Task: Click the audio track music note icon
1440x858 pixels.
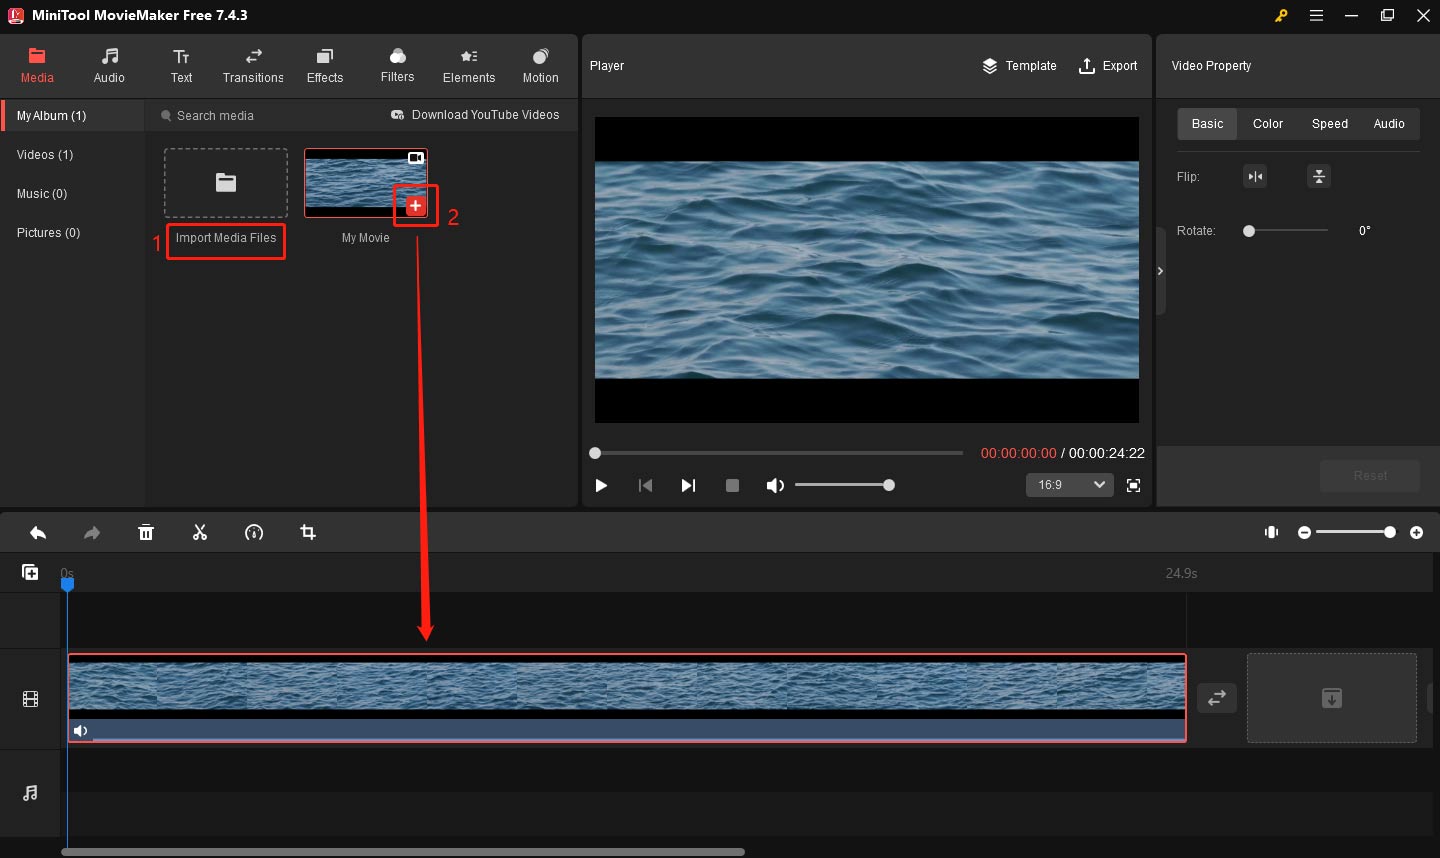Action: (30, 793)
